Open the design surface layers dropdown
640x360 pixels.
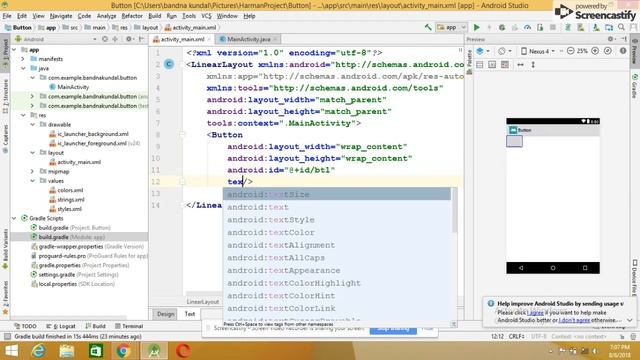[483, 51]
